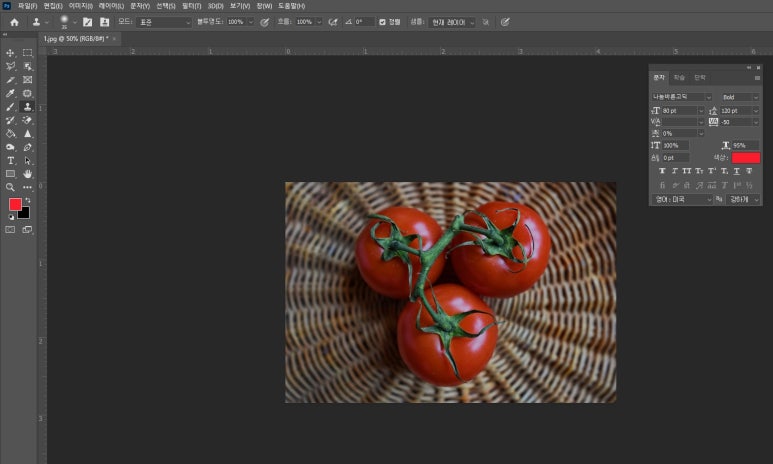773x464 pixels.
Task: Open the font size 80 pt dropdown
Action: pos(701,111)
